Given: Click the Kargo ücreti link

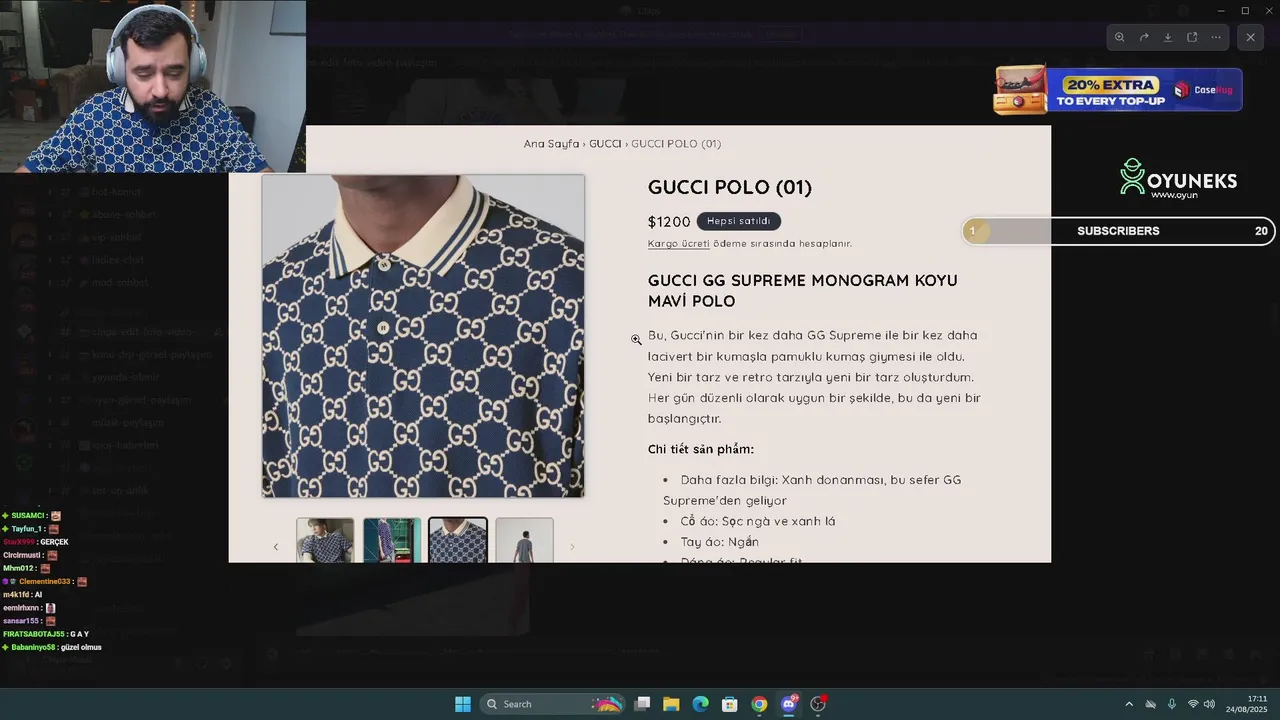Looking at the screenshot, I should [x=679, y=244].
